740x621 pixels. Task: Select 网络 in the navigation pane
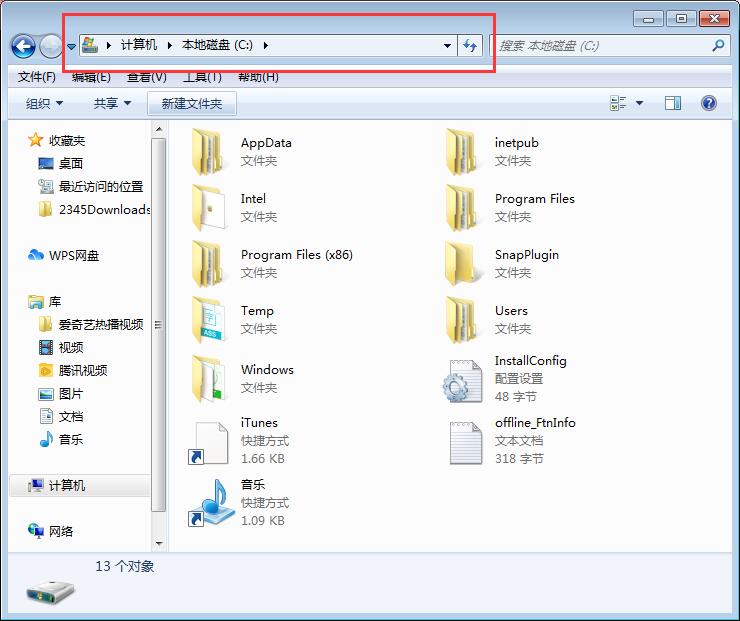61,531
